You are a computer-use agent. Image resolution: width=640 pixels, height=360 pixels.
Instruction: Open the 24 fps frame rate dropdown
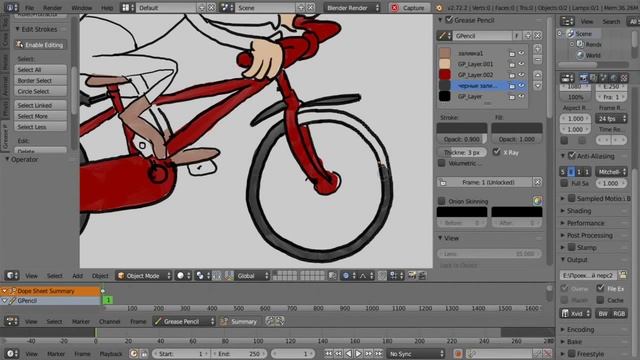[611, 119]
